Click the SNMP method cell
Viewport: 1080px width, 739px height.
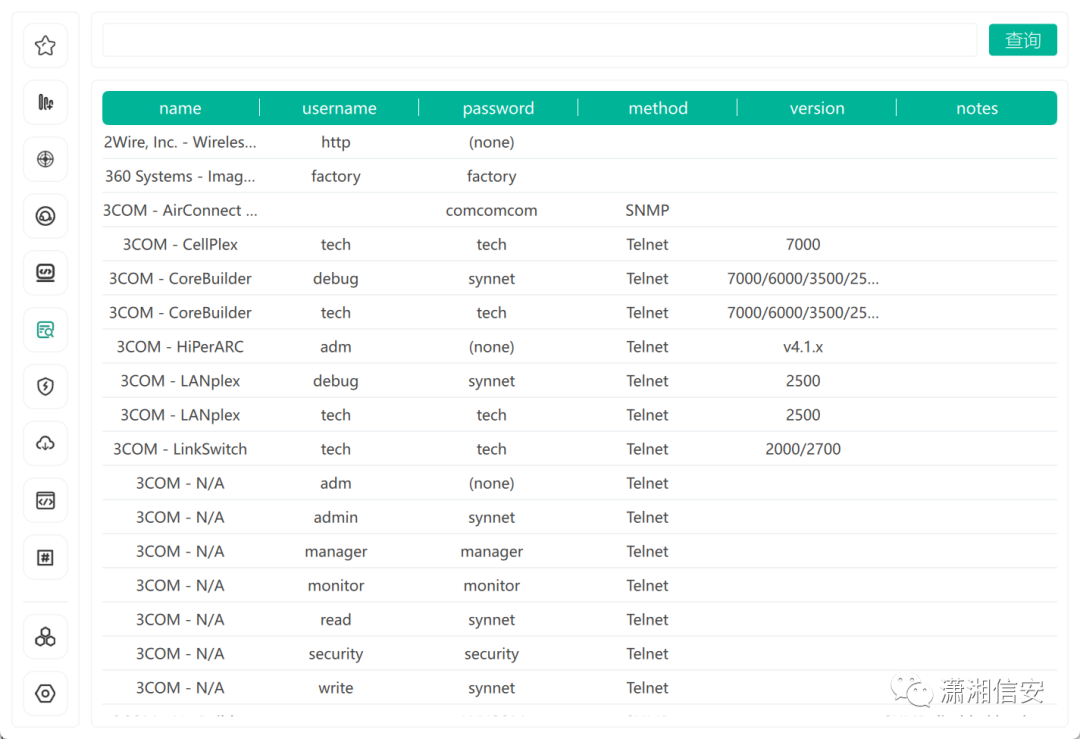click(647, 211)
